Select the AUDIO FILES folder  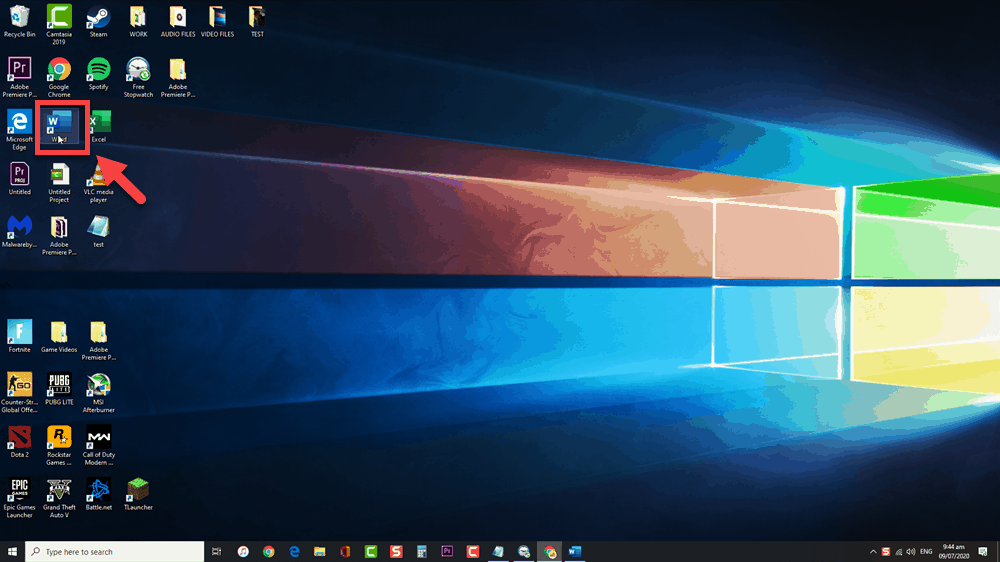coord(177,21)
